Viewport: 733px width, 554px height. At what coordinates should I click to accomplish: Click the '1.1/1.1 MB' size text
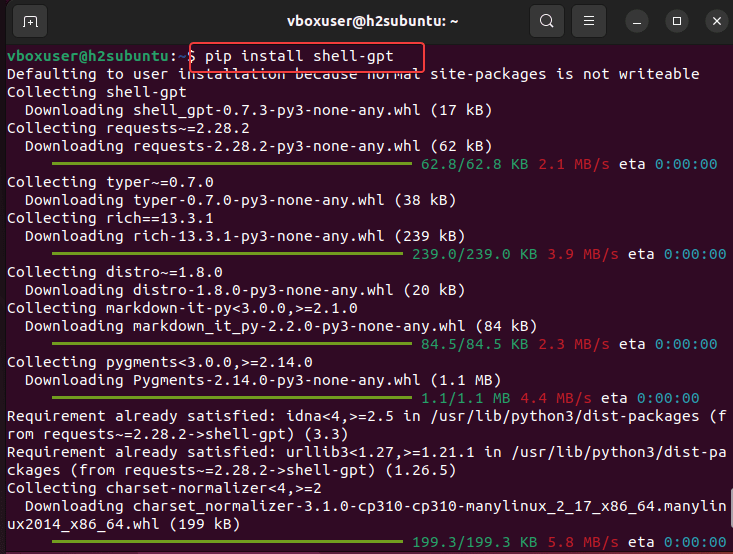(x=465, y=398)
